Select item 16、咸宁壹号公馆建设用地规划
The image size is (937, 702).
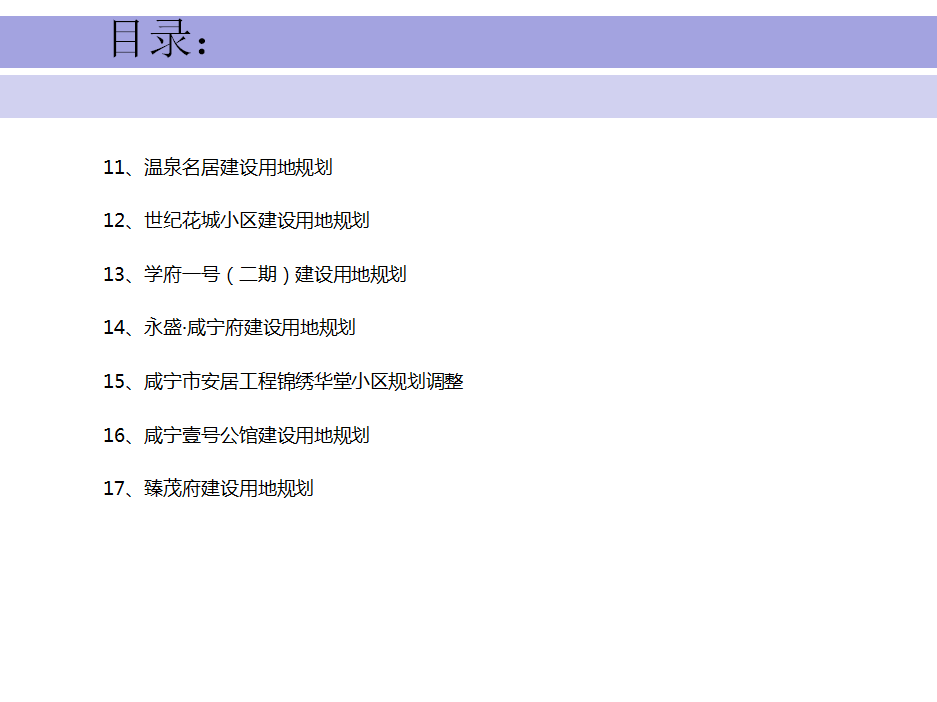236,435
